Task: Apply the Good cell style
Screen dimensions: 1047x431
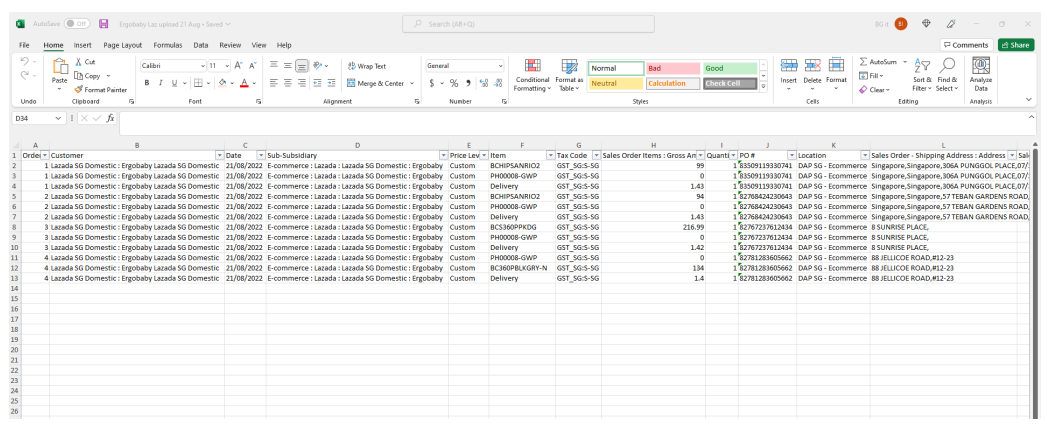Action: [x=730, y=68]
